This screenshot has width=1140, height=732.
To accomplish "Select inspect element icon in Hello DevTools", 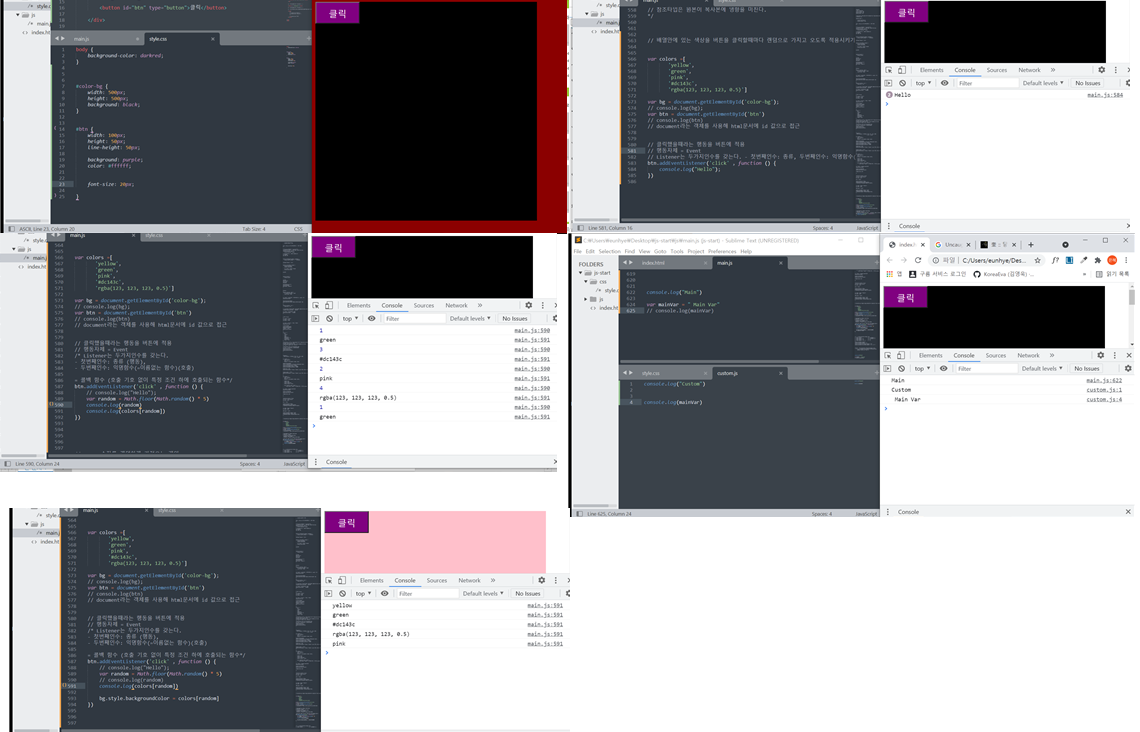I will [889, 71].
